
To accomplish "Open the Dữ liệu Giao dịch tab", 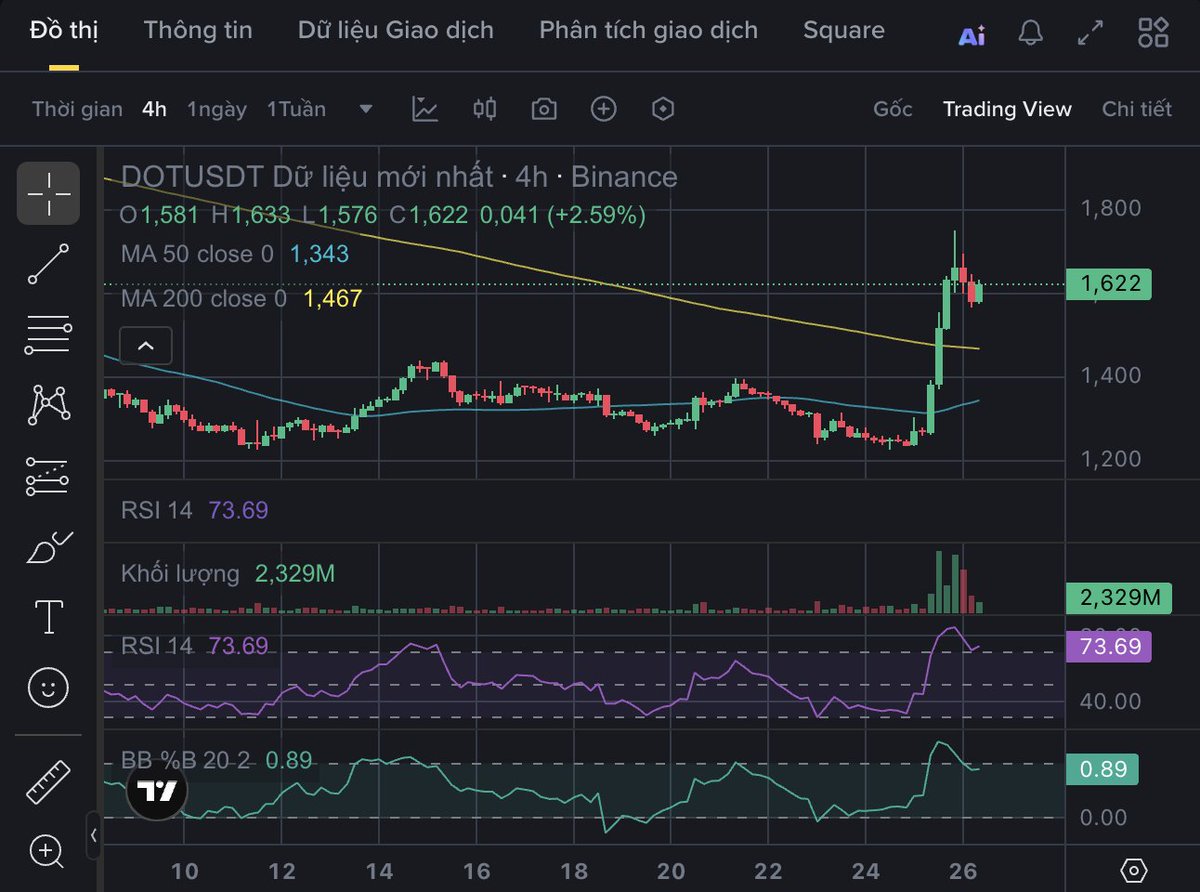I will tap(396, 30).
